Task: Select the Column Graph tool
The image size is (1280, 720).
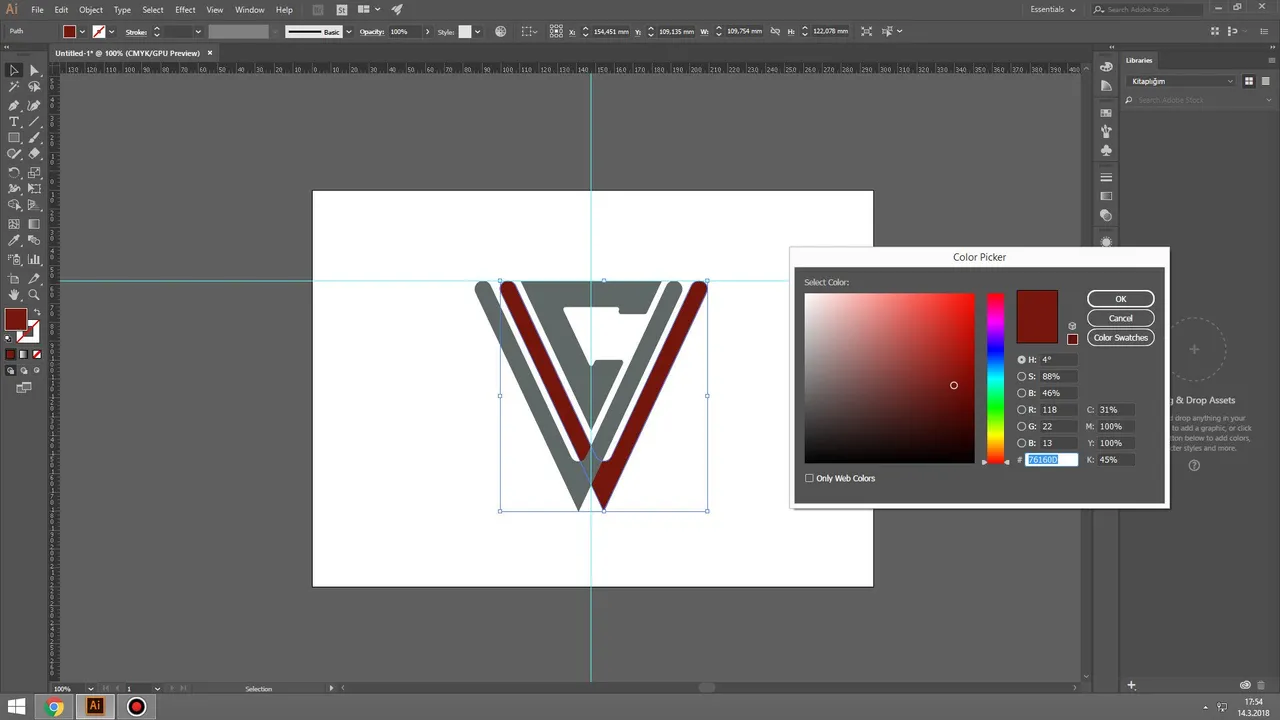Action: click(x=34, y=259)
